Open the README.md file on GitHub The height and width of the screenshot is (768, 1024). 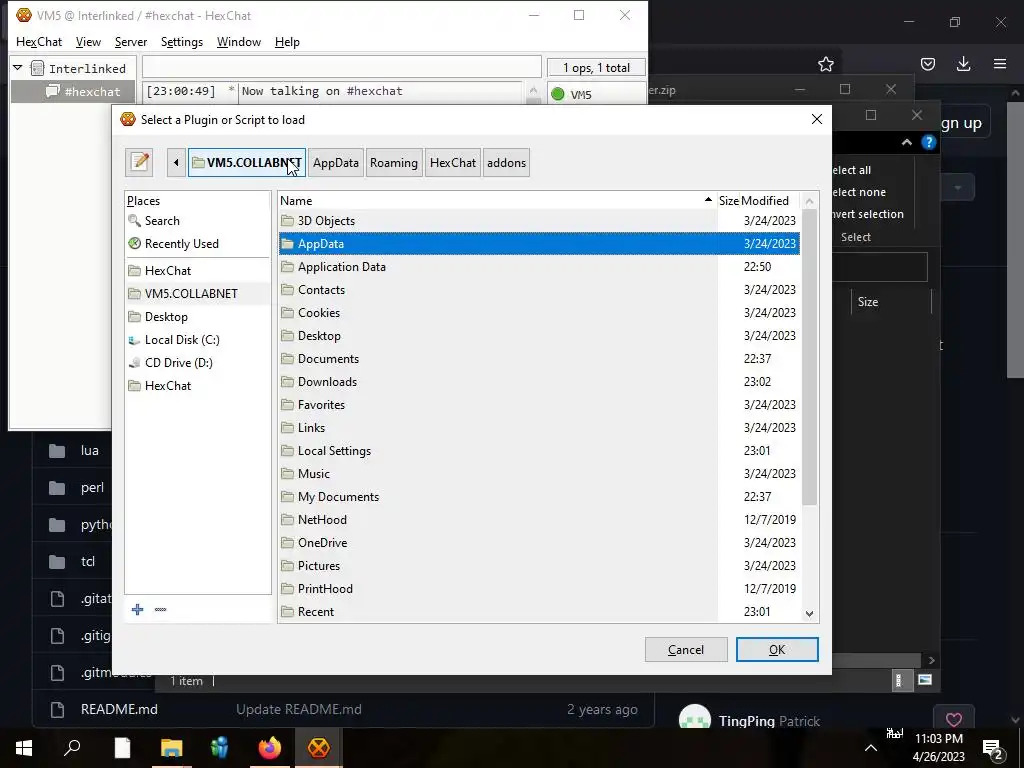pyautogui.click(x=119, y=709)
